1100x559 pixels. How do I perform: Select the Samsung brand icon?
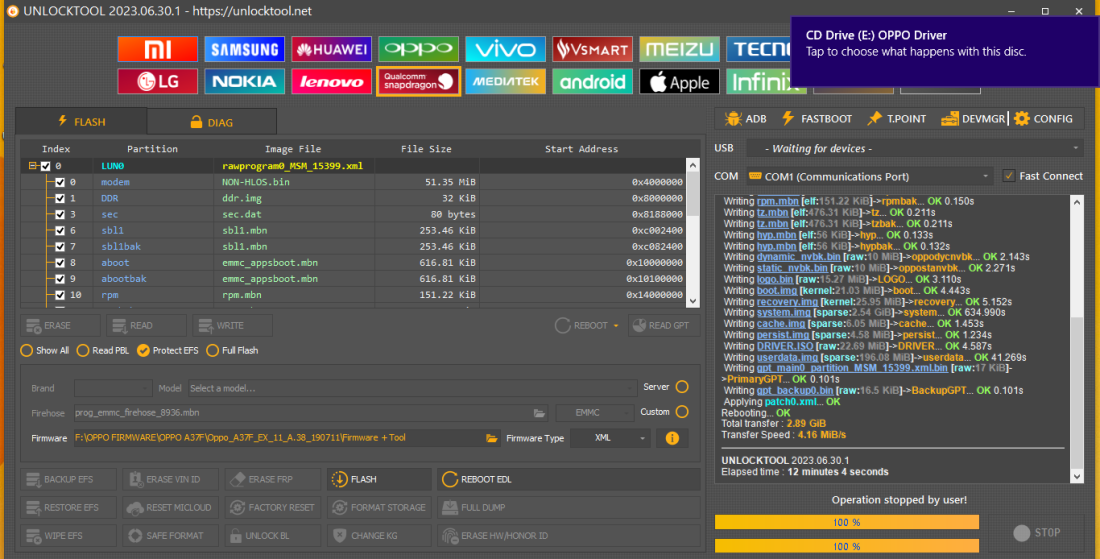245,49
